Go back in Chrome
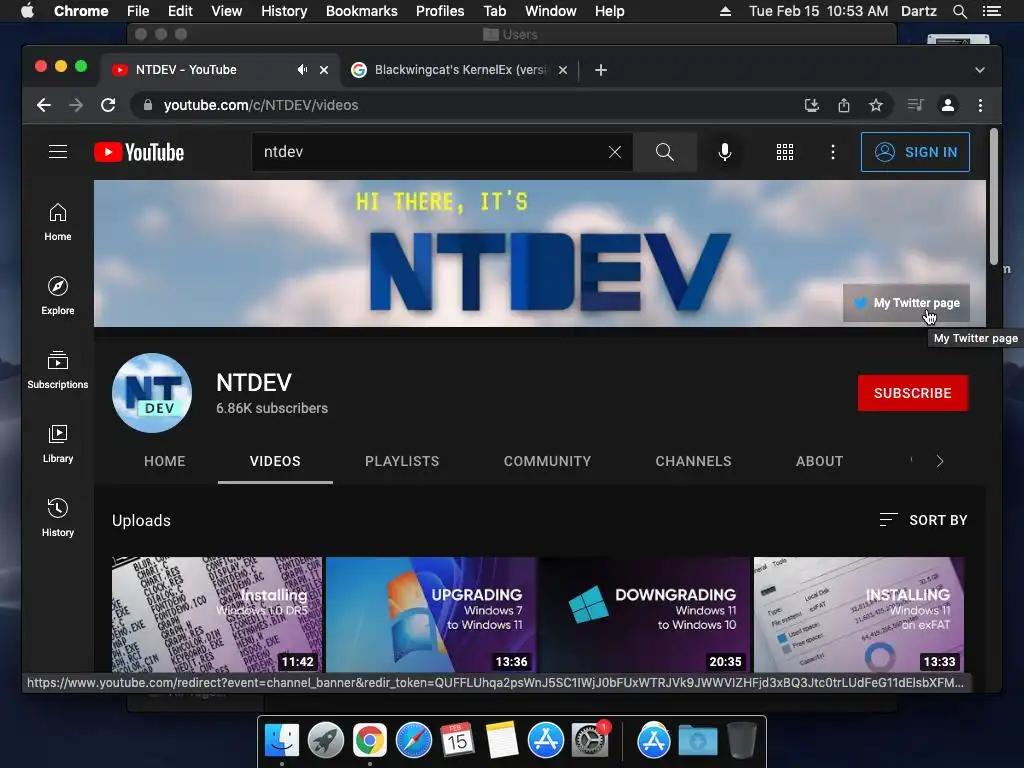The height and width of the screenshot is (768, 1024). pos(44,105)
